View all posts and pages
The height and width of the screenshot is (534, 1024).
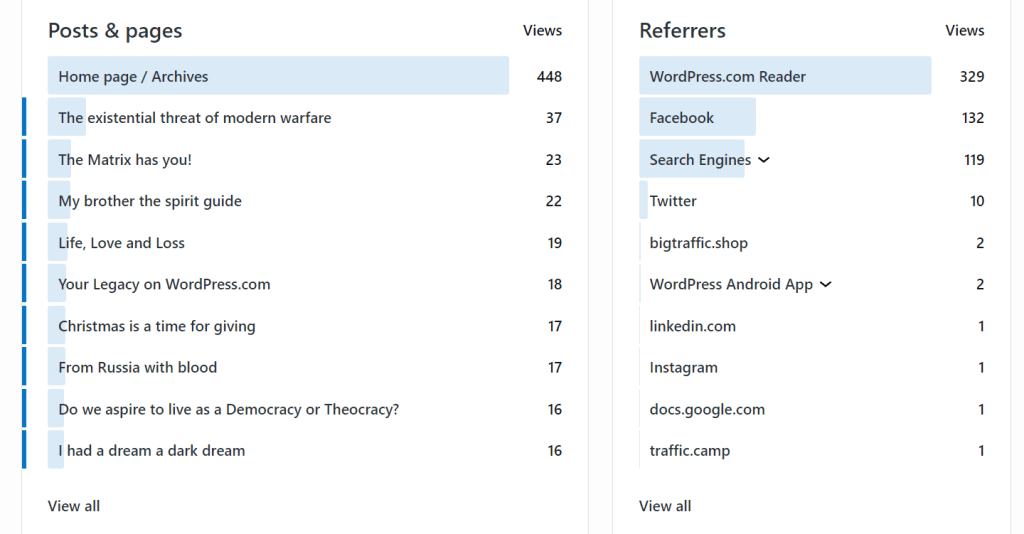[x=74, y=506]
